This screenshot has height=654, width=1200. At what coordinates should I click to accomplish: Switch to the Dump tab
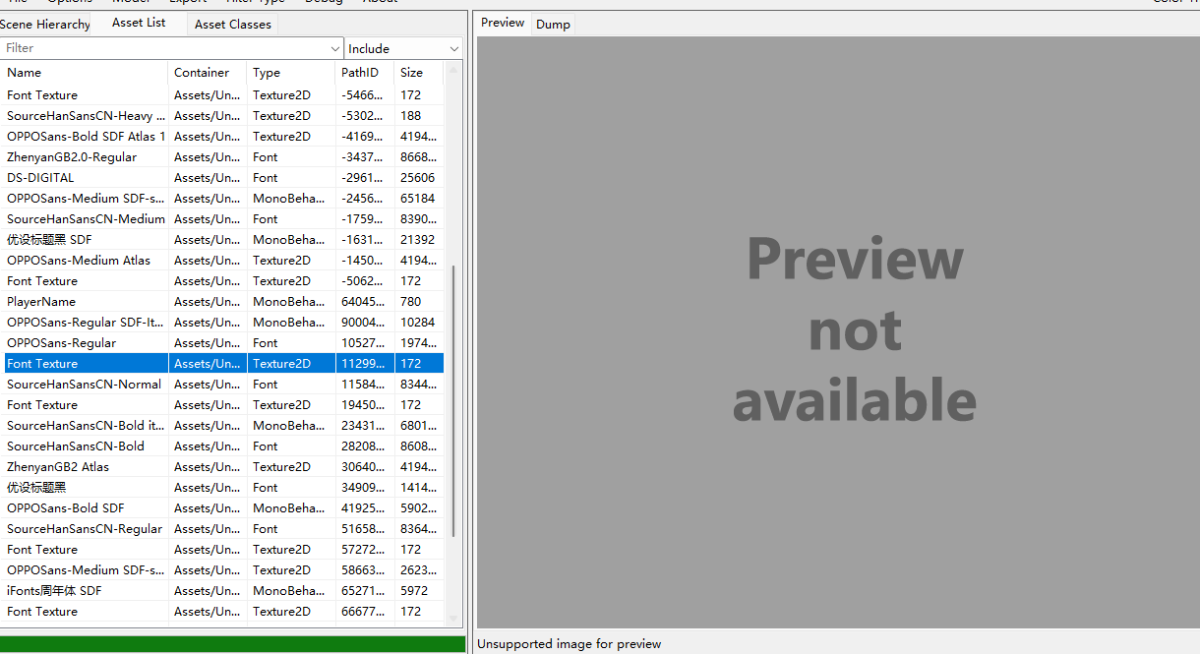(x=553, y=24)
